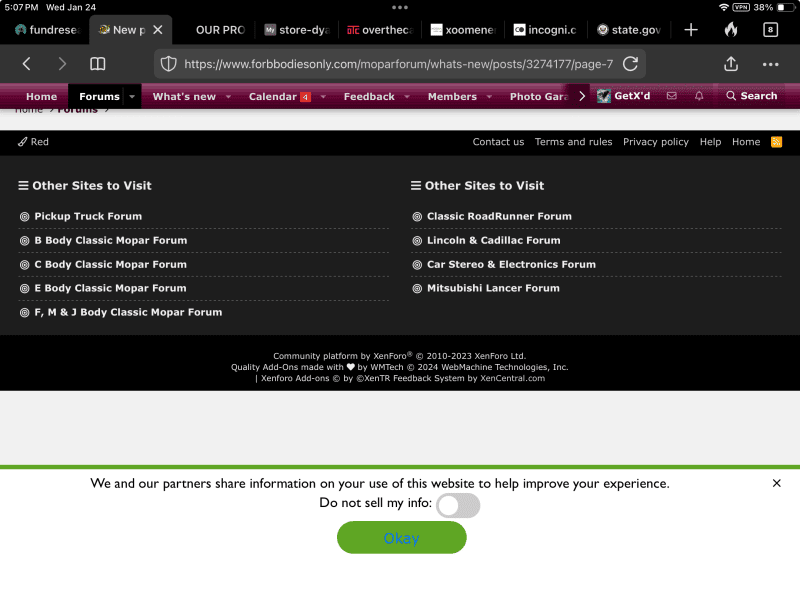
Task: Expand the Feedback dropdown arrow
Action: [407, 96]
